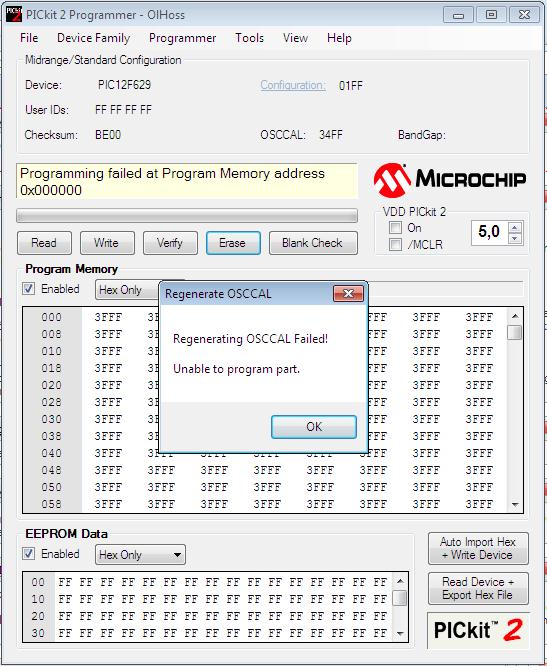Click the device name PIC12F629
Screen dimensions: 547x666
[x=124, y=85]
